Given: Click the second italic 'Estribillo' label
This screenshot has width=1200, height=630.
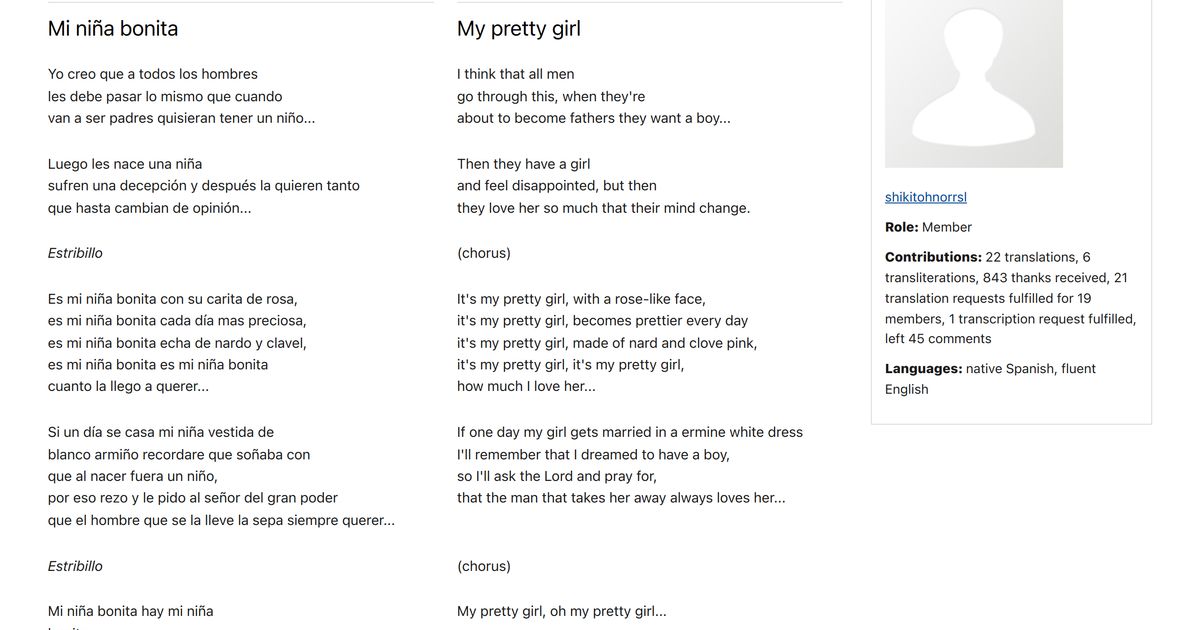Looking at the screenshot, I should [x=75, y=566].
